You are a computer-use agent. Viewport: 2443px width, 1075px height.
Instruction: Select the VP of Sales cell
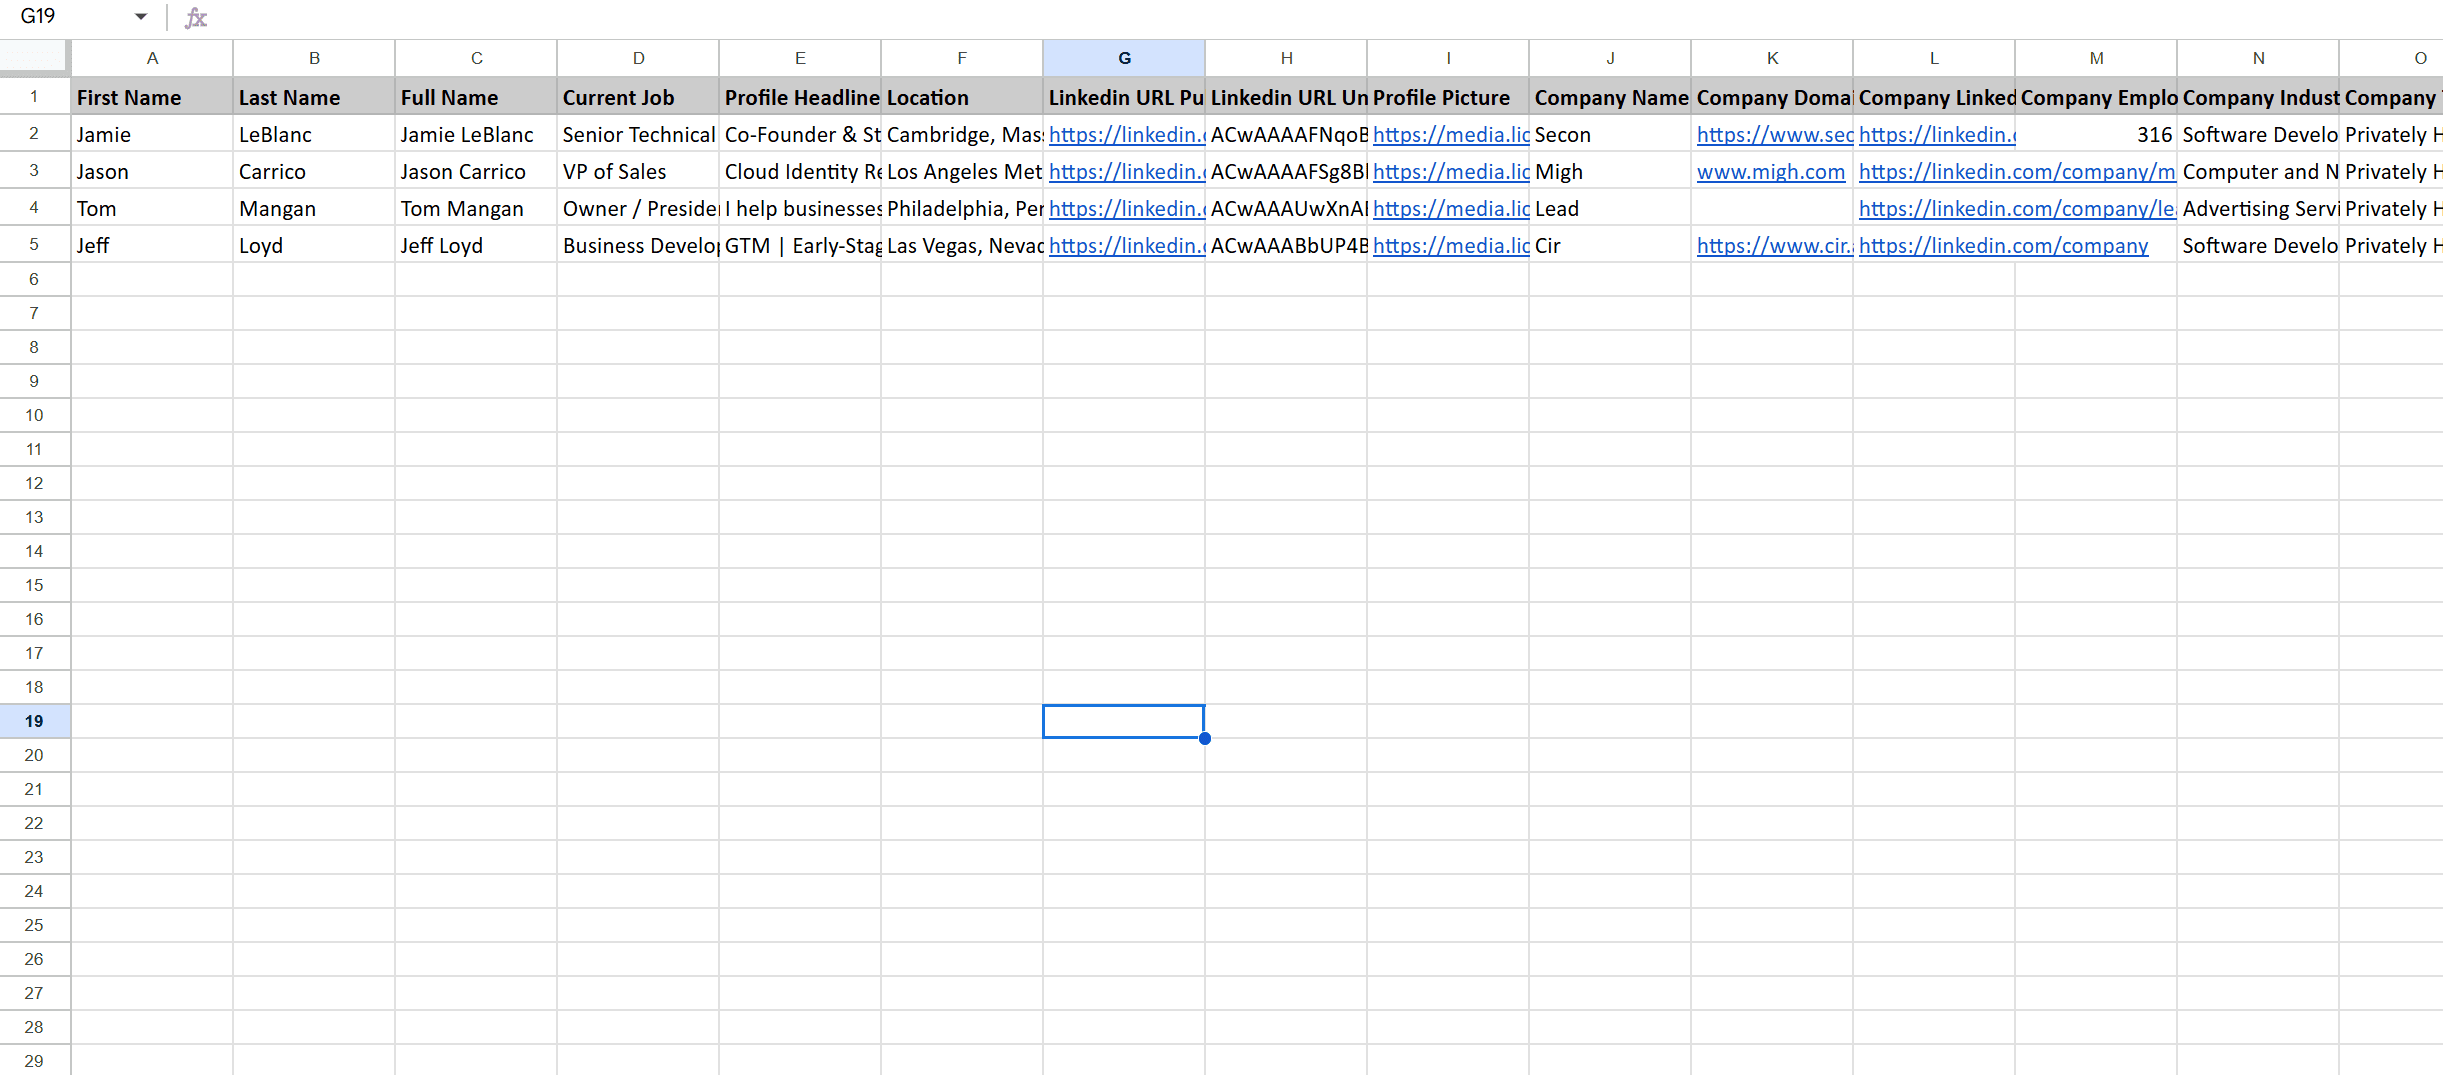[x=637, y=172]
